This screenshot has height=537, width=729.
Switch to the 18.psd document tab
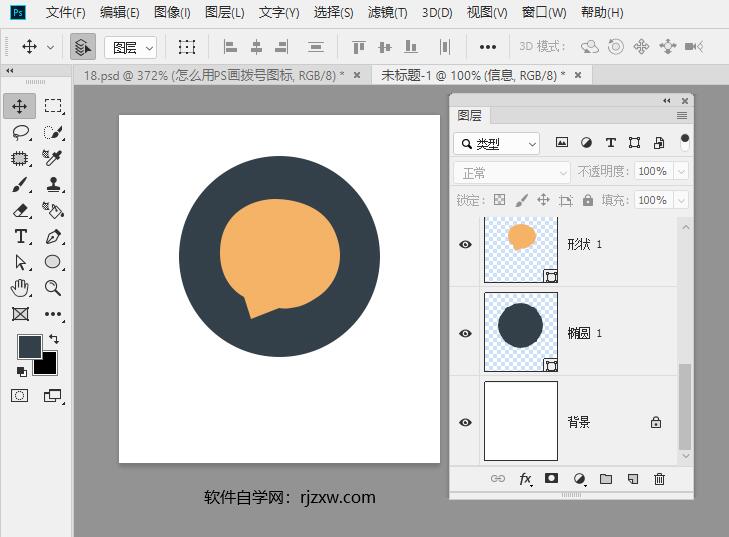(213, 75)
